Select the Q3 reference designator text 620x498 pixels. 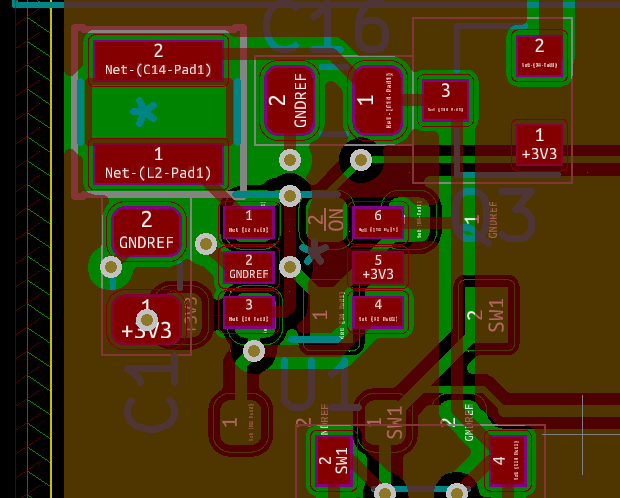pos(494,216)
